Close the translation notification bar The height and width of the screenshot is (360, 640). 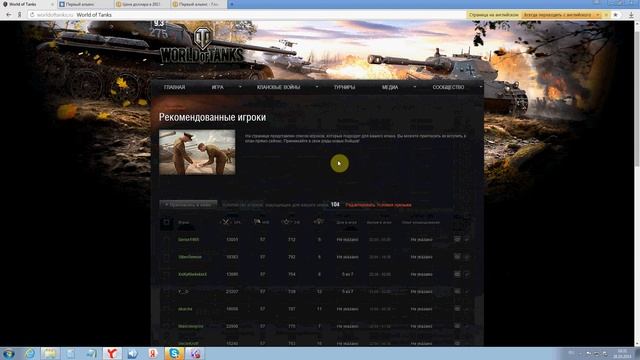click(606, 15)
